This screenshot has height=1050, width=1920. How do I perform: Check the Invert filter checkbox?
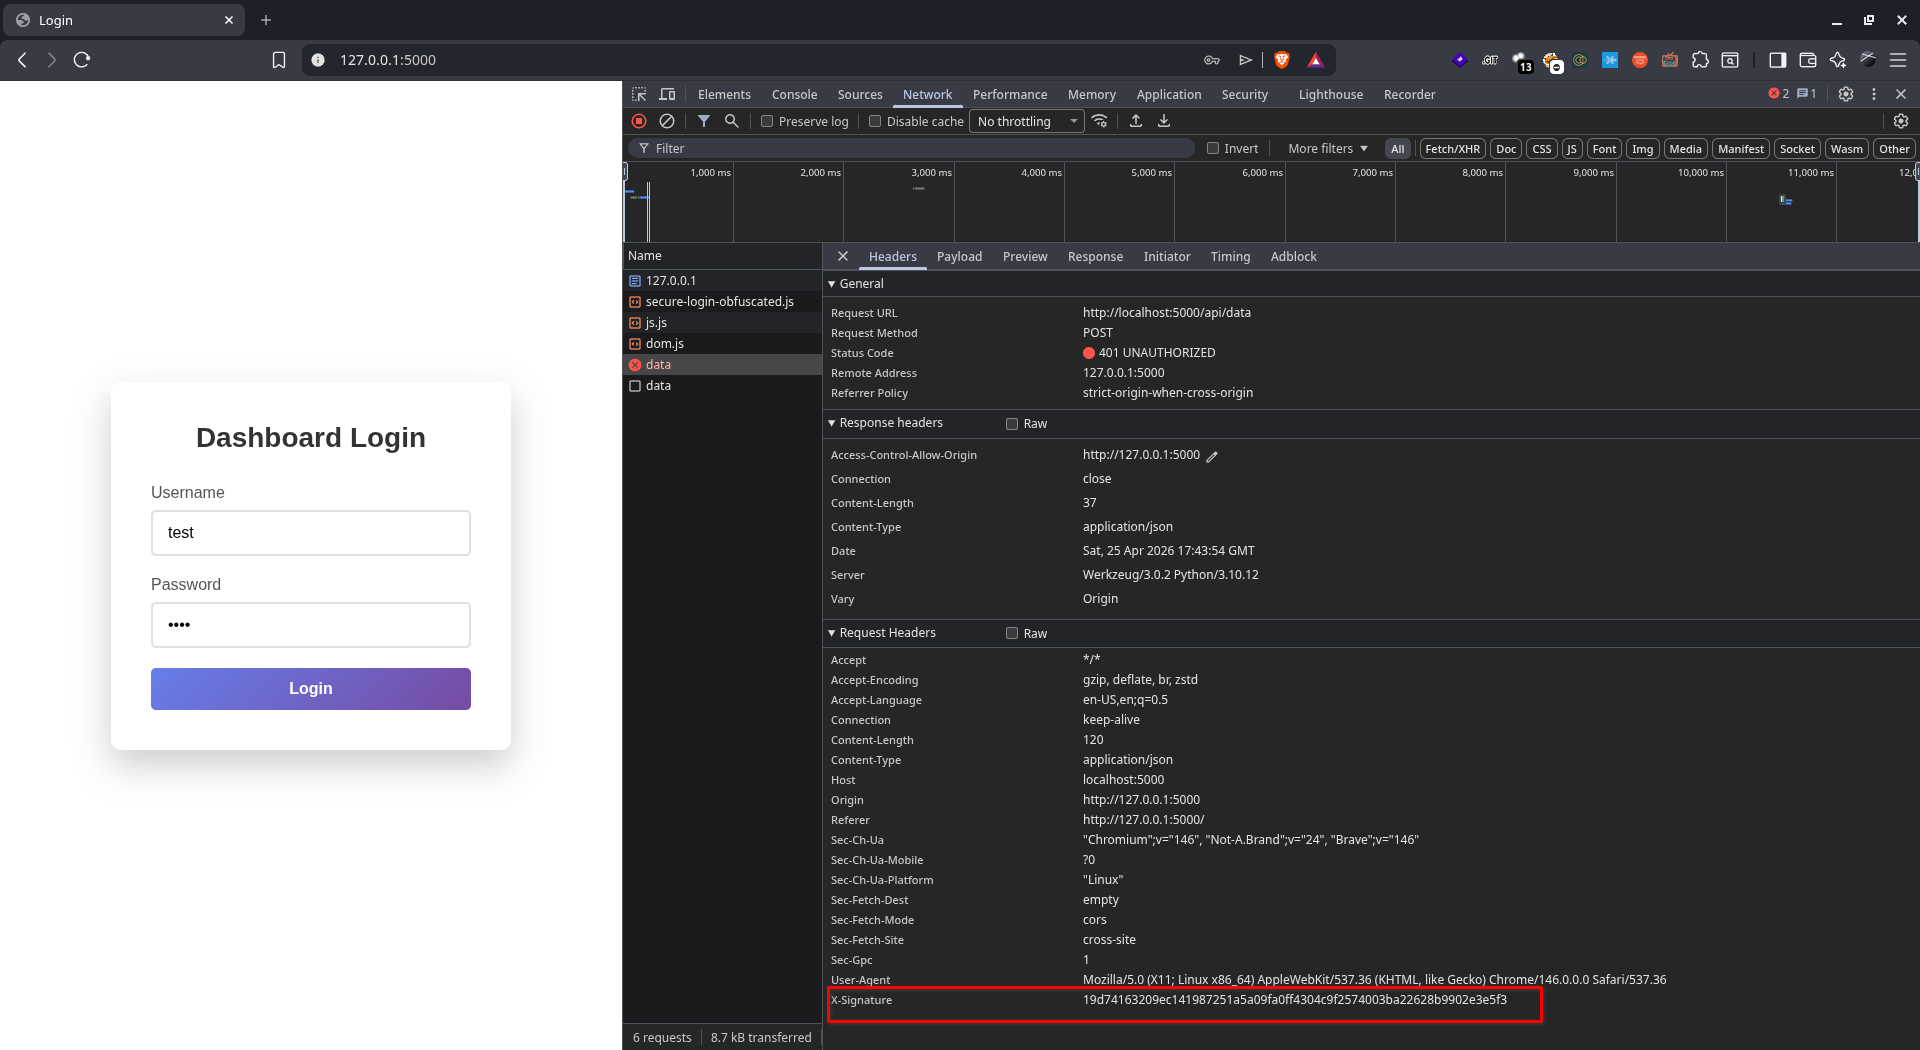1213,148
